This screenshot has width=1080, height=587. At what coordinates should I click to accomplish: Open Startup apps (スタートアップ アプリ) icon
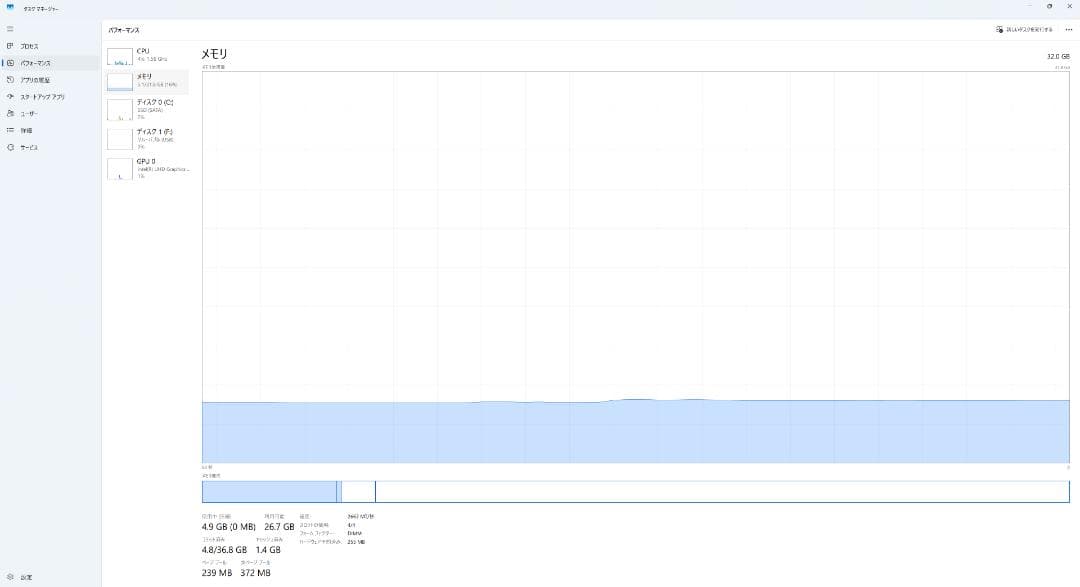(10, 97)
